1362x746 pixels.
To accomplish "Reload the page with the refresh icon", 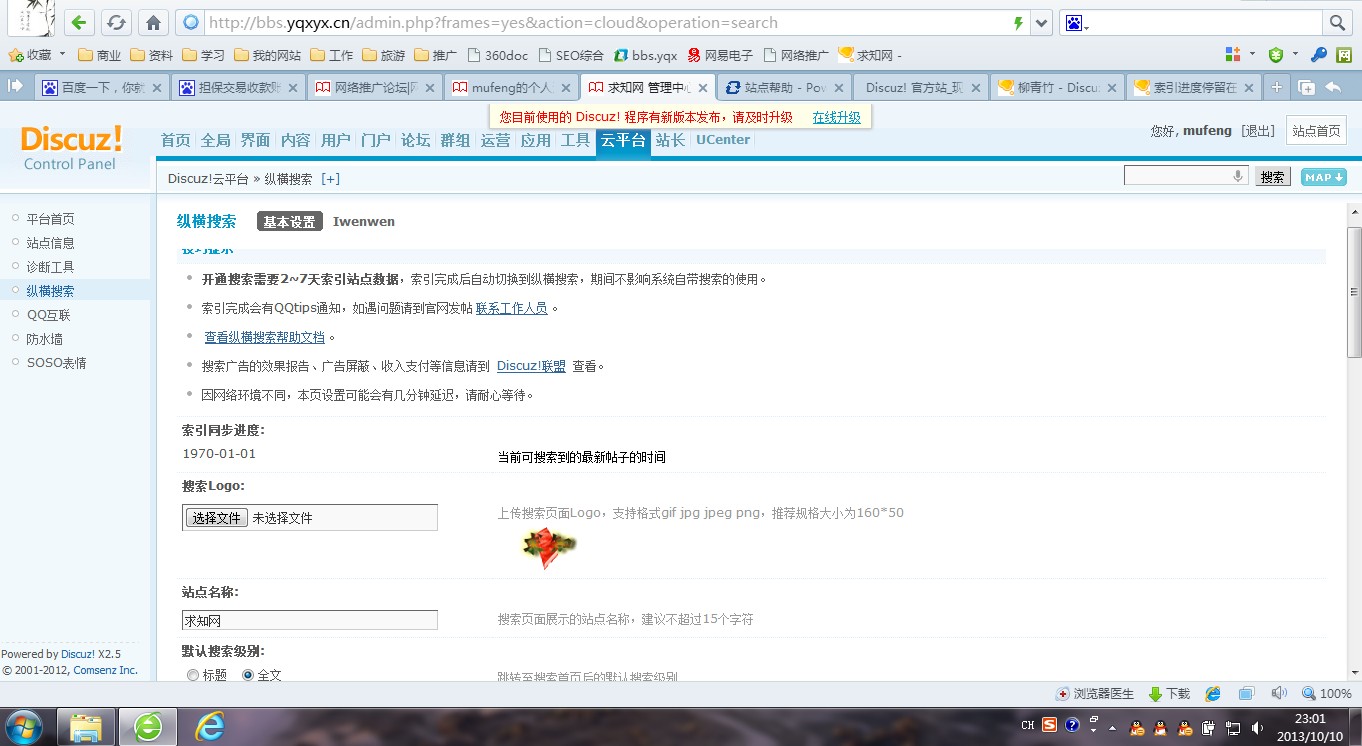I will coord(116,22).
